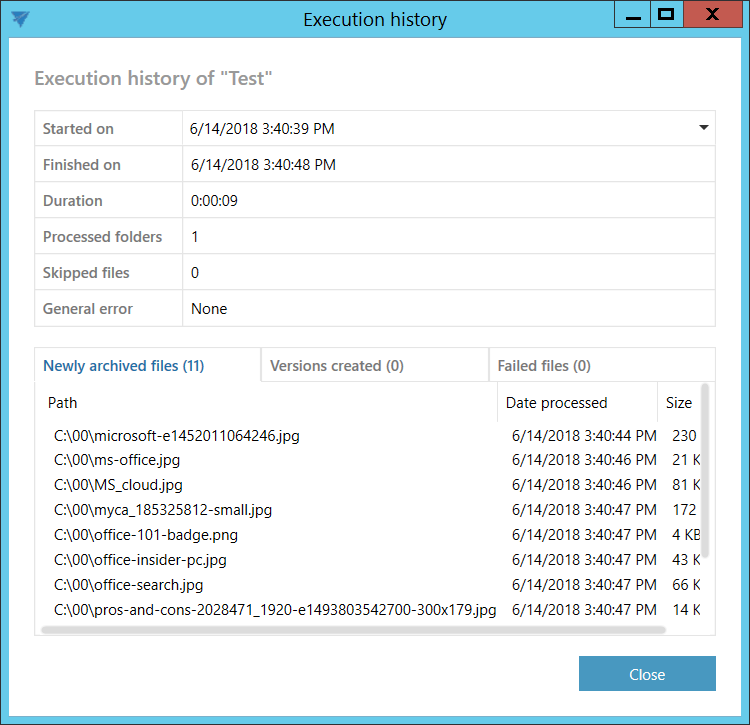Select the ms-office.jpg file row
750x725 pixels.
click(117, 460)
